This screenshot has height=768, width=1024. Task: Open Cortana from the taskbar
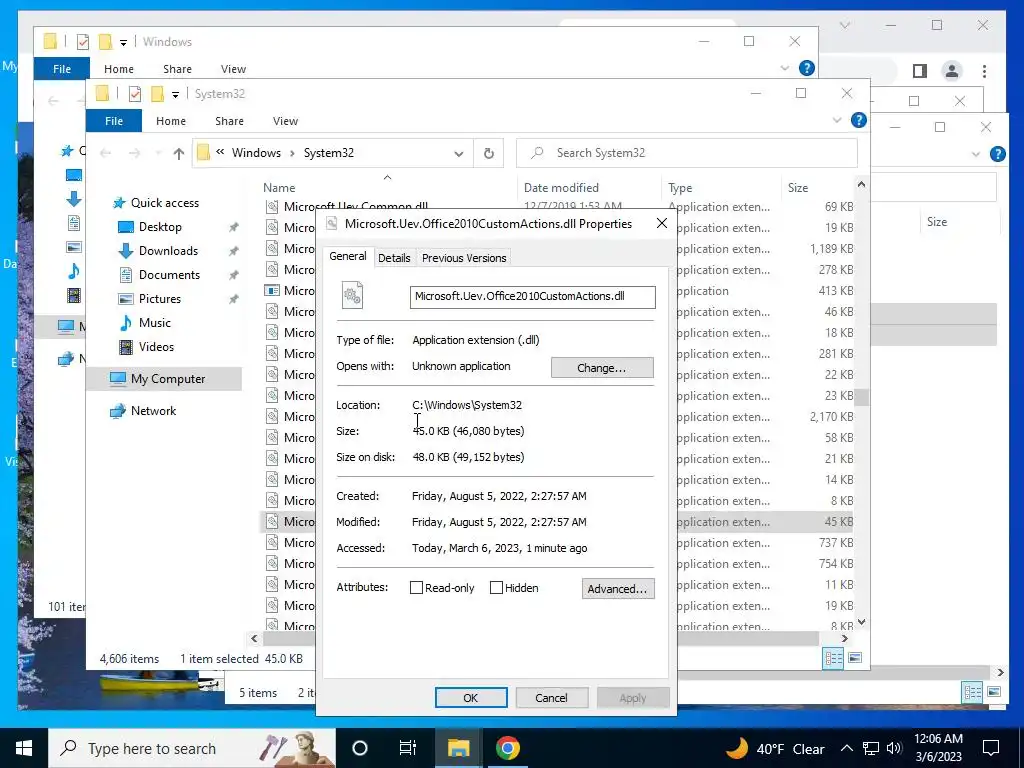tap(360, 748)
